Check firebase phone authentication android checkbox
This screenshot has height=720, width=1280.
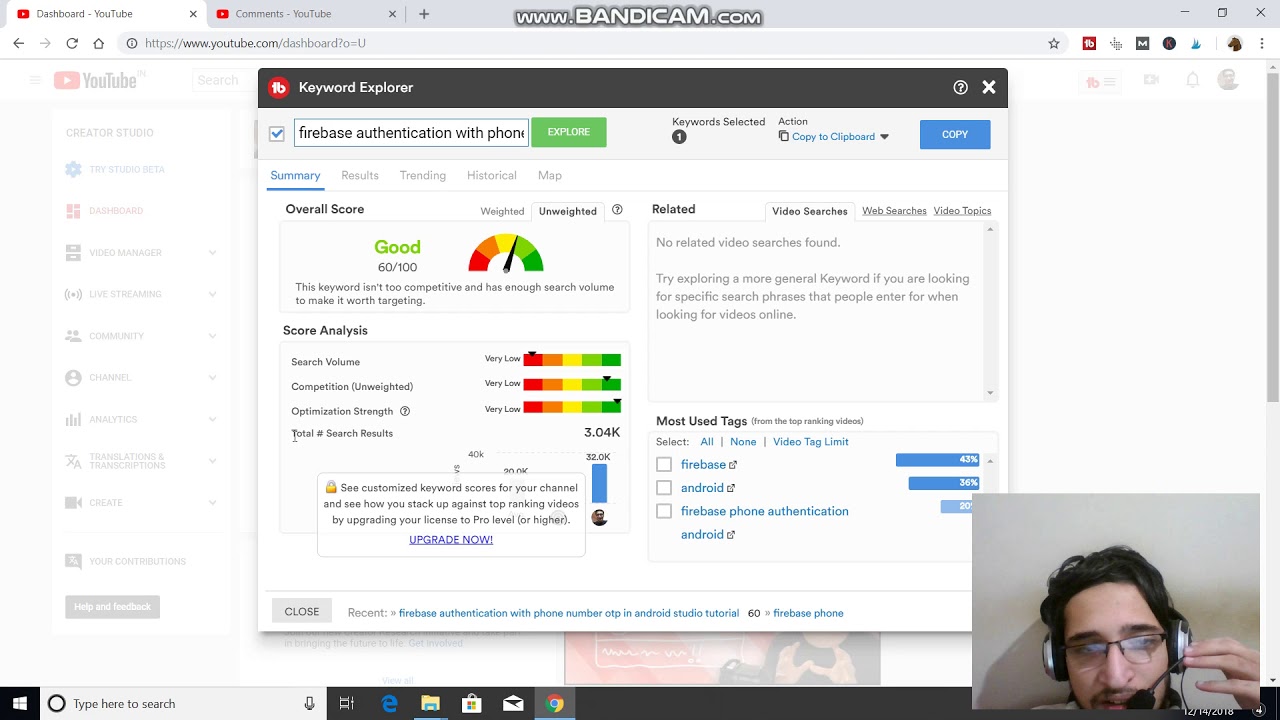pos(664,511)
